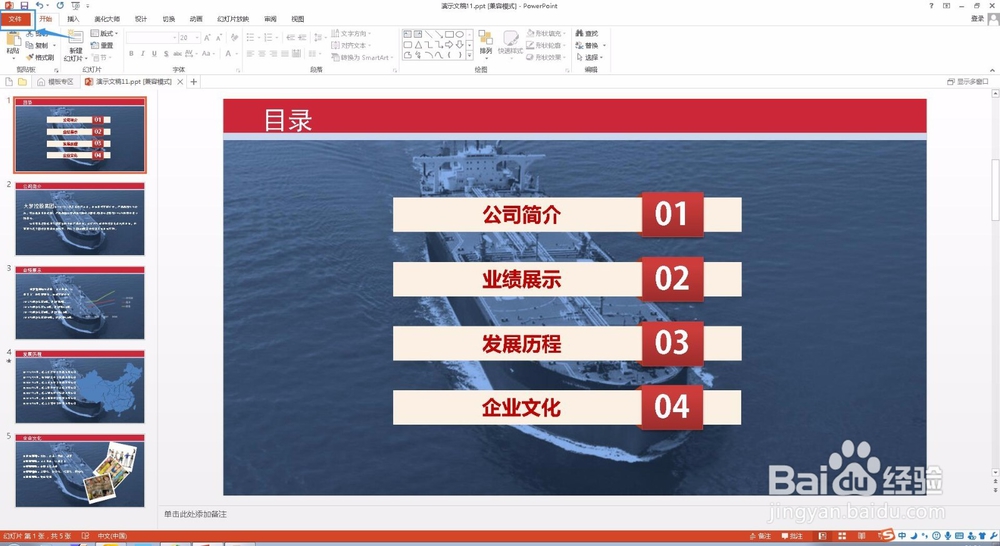
Task: Open the 插入 (Insert) ribbon tab
Action: pos(73,19)
